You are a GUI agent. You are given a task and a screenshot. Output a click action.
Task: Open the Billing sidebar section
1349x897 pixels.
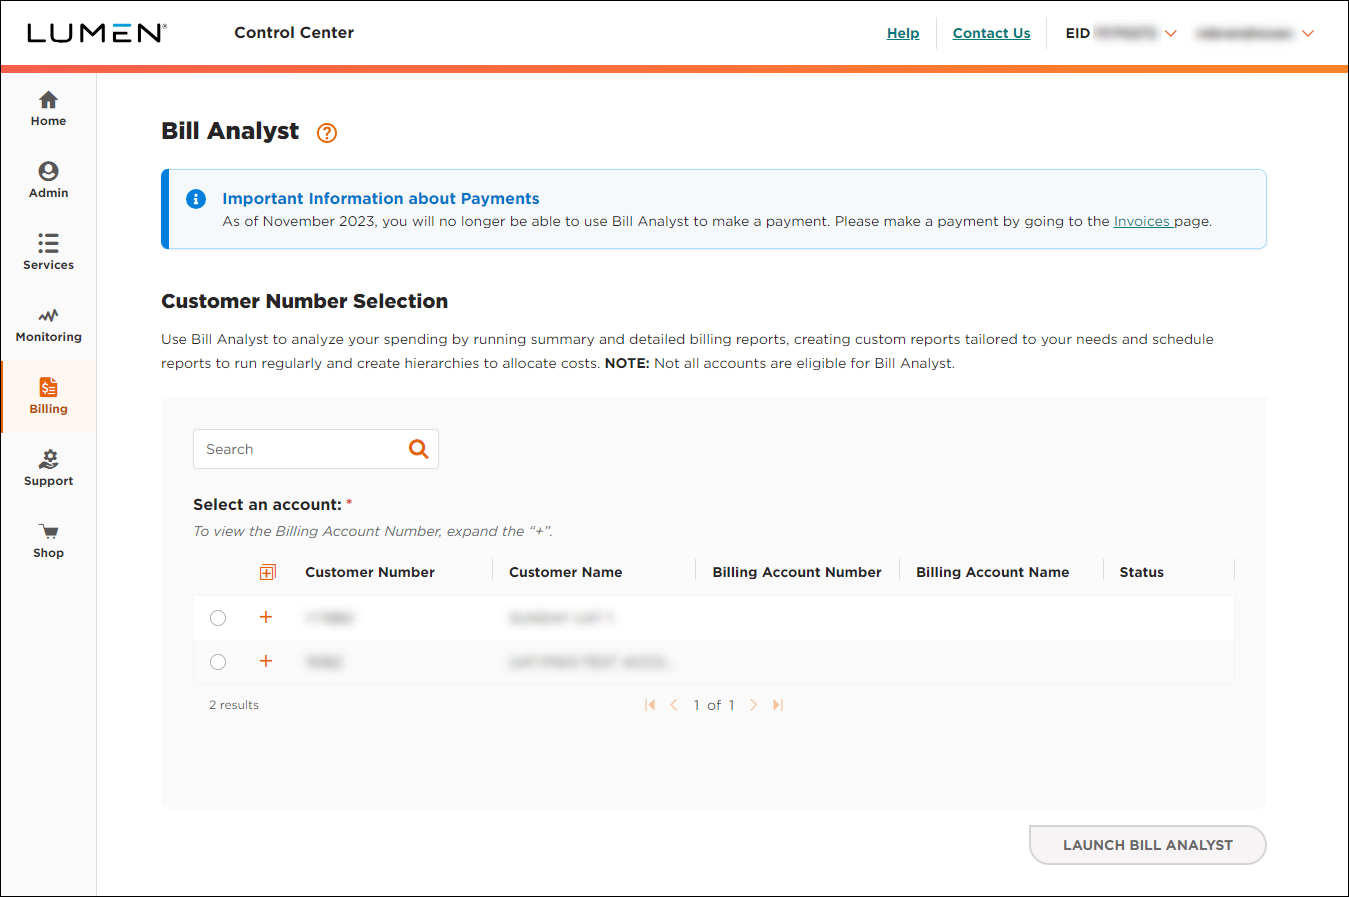point(48,397)
